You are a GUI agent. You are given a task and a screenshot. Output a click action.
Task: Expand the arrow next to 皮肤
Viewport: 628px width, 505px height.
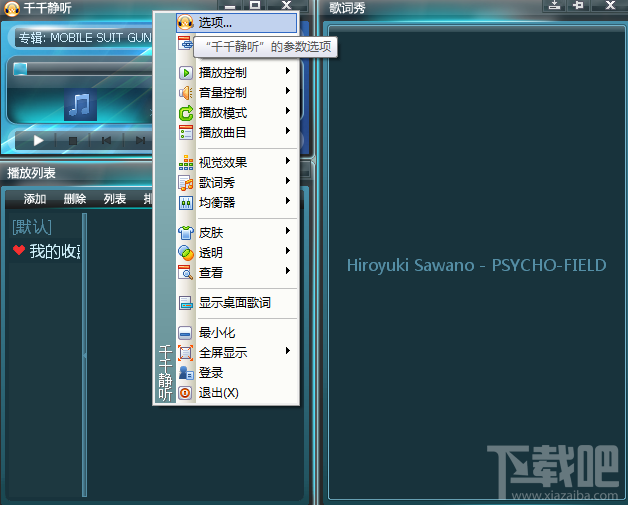(x=288, y=231)
